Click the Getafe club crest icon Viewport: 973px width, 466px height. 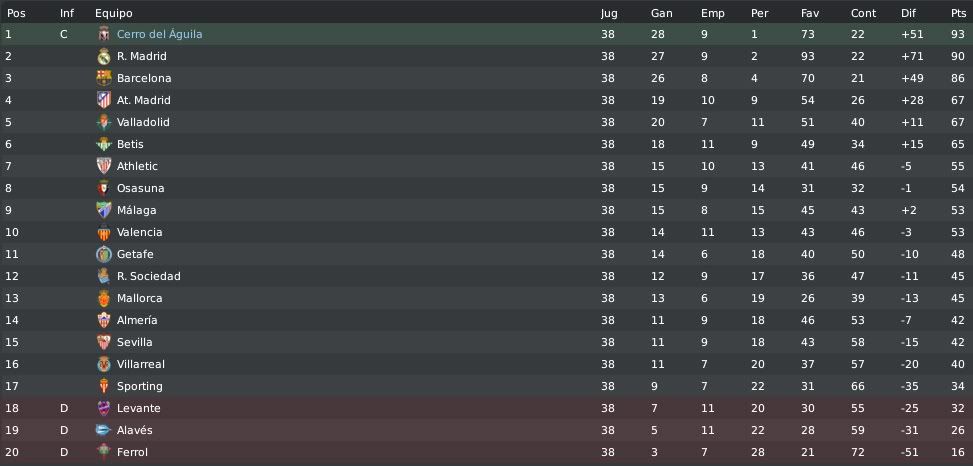104,254
